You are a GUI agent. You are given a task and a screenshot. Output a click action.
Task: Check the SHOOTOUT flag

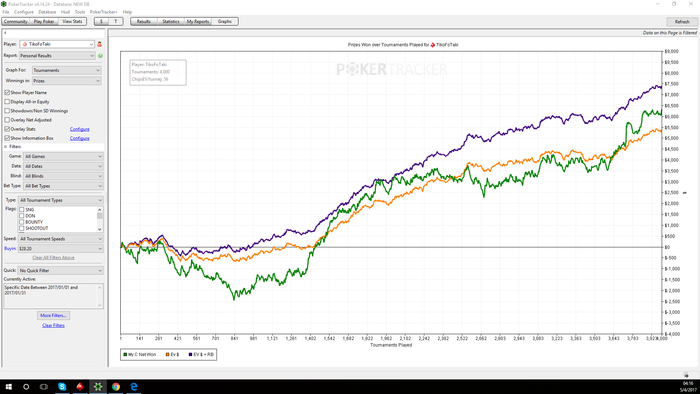pyautogui.click(x=21, y=228)
